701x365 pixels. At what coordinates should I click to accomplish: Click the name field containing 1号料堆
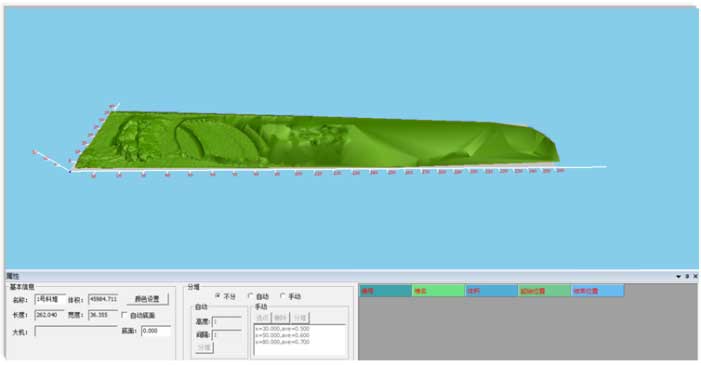pos(50,299)
